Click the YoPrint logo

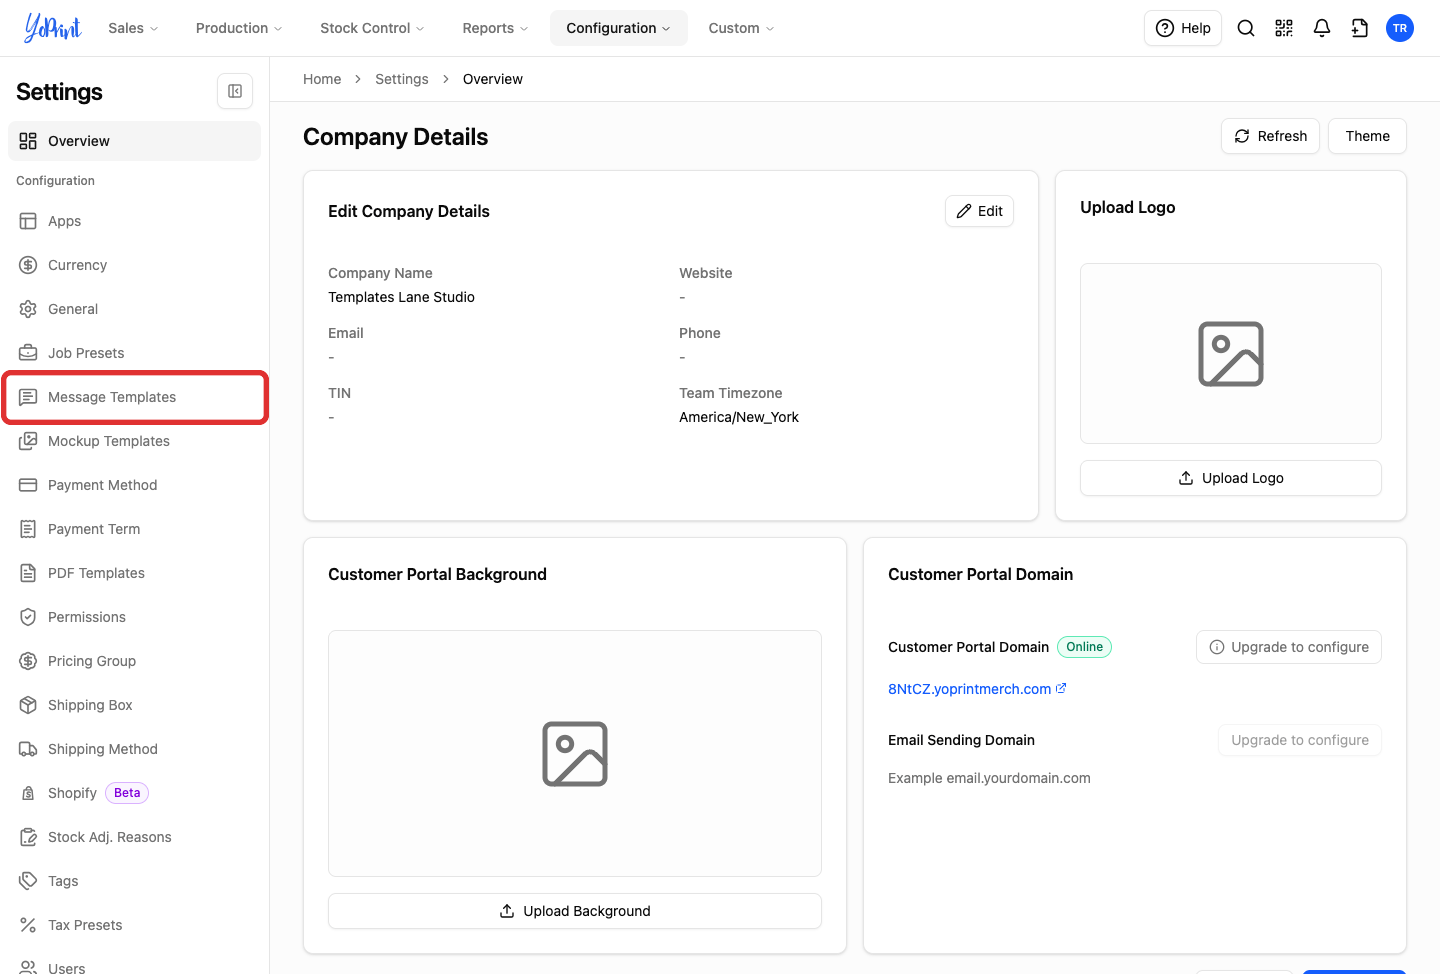tap(53, 28)
